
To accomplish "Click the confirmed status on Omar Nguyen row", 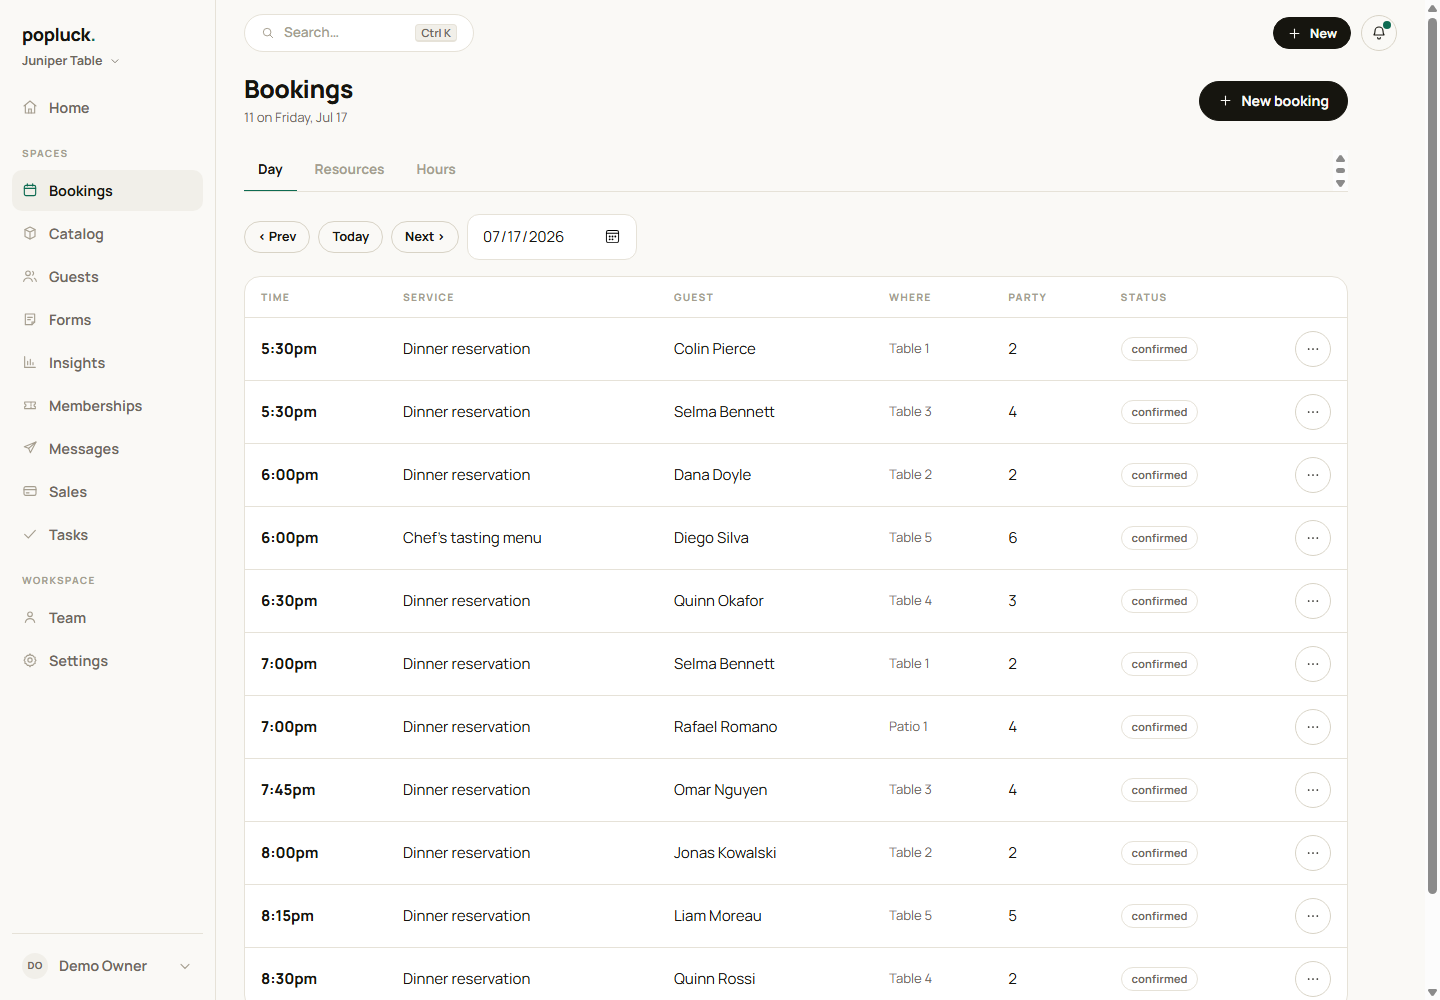I will coord(1159,790).
